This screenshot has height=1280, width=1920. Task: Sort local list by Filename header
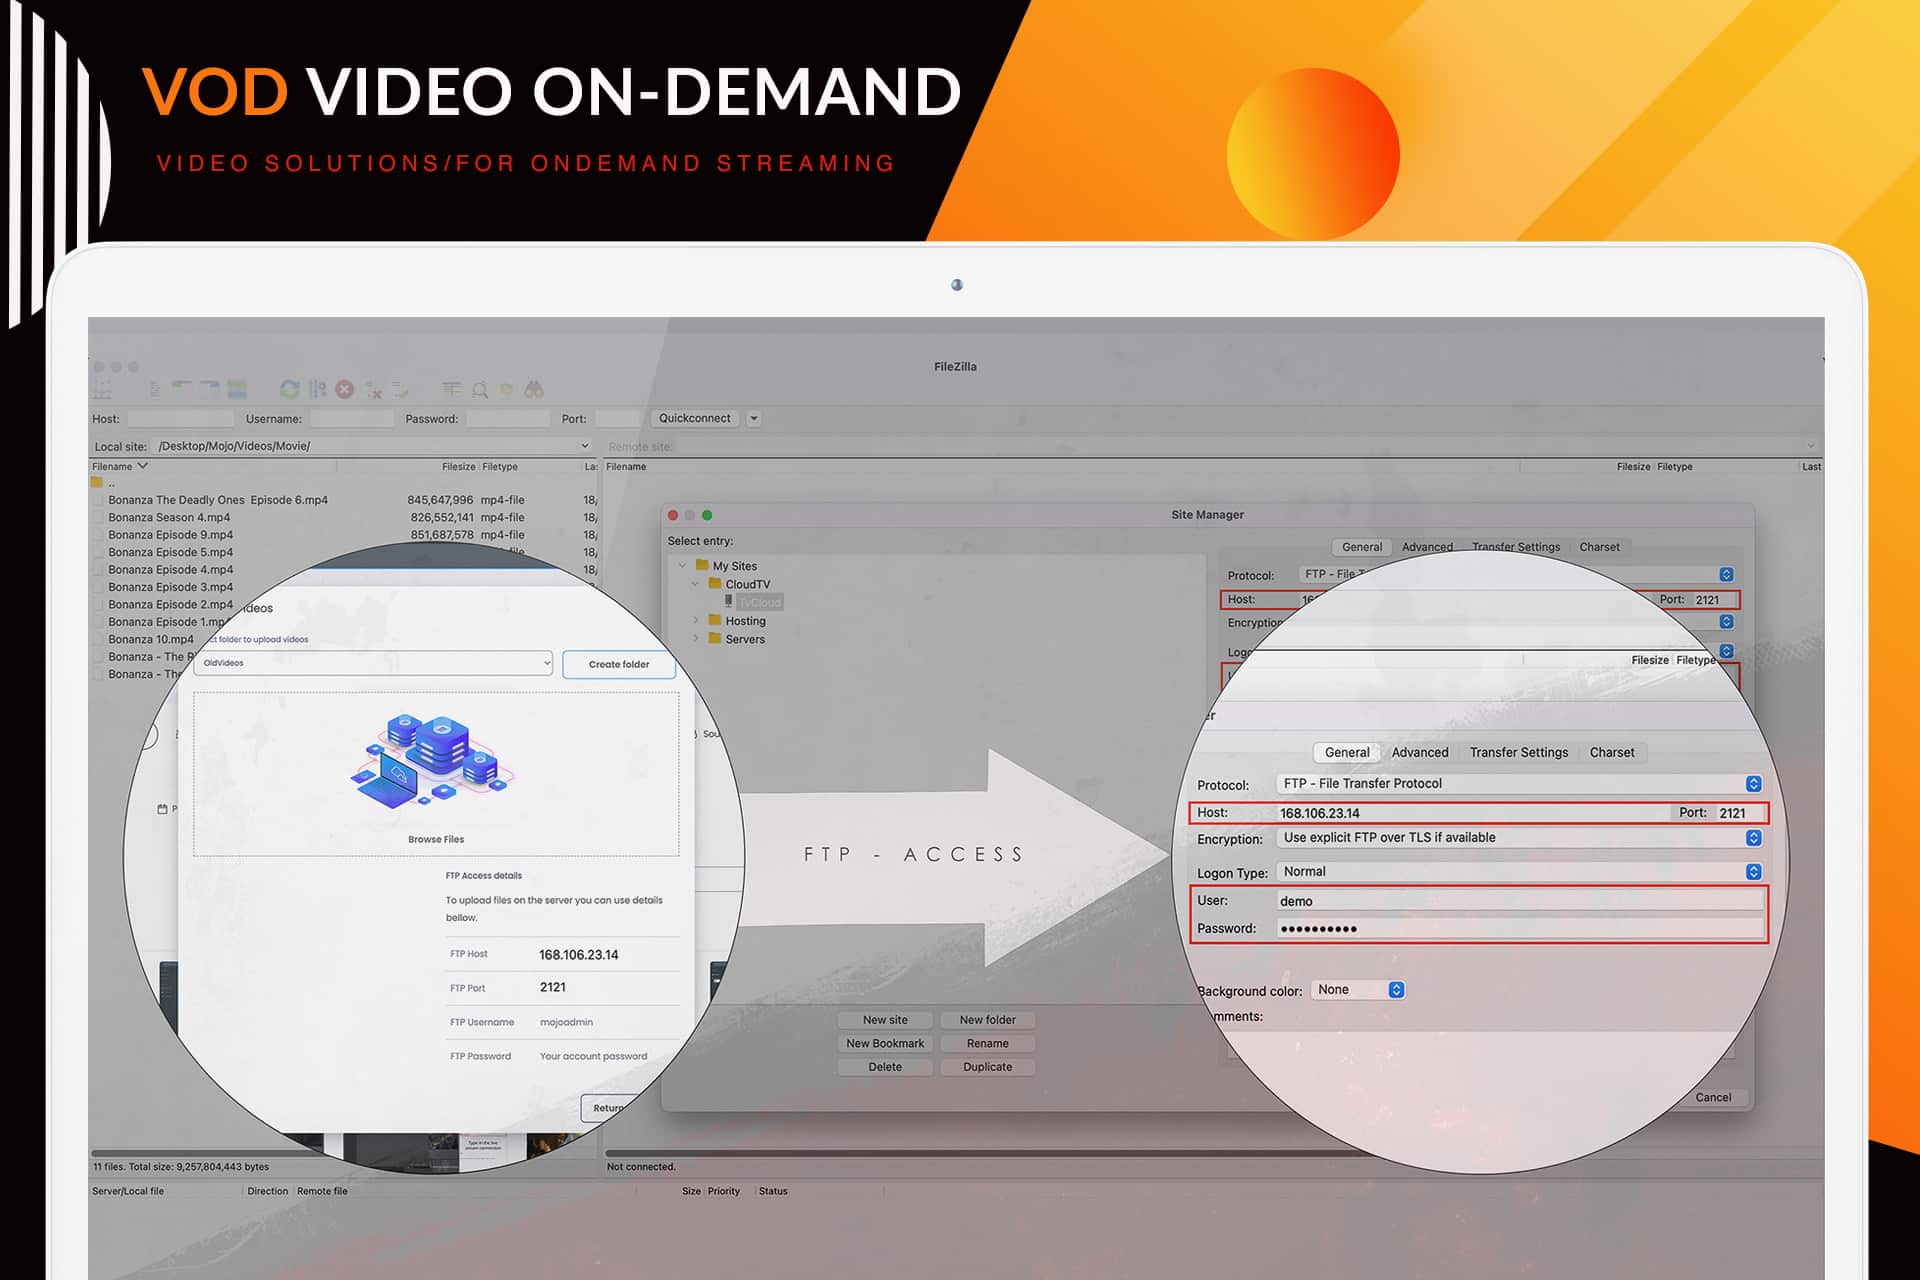tap(112, 467)
